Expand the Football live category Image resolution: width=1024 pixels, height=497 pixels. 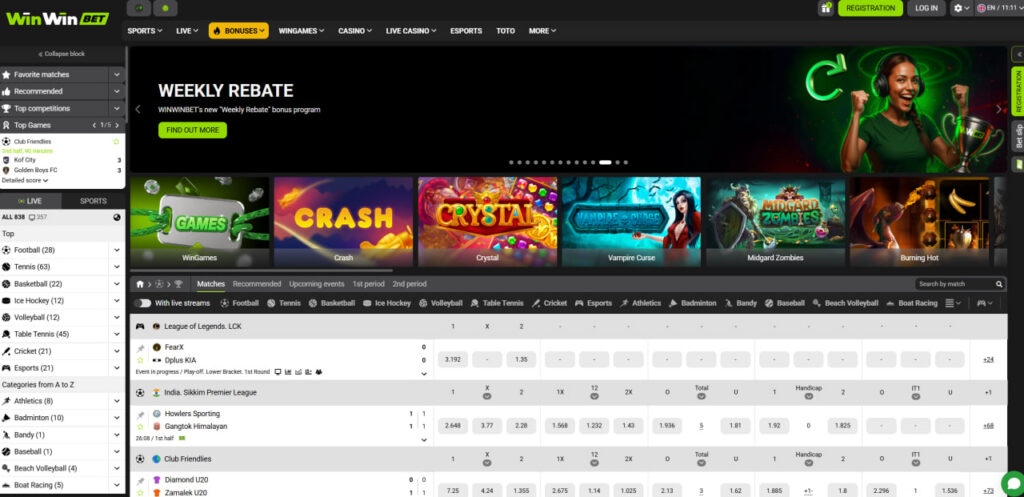pos(117,250)
